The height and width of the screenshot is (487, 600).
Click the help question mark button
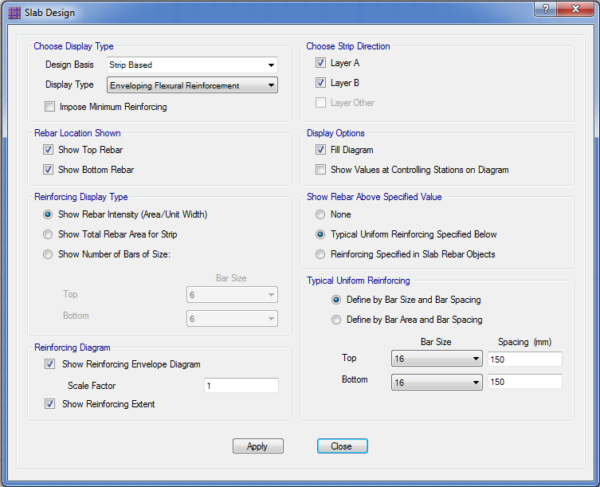541,9
